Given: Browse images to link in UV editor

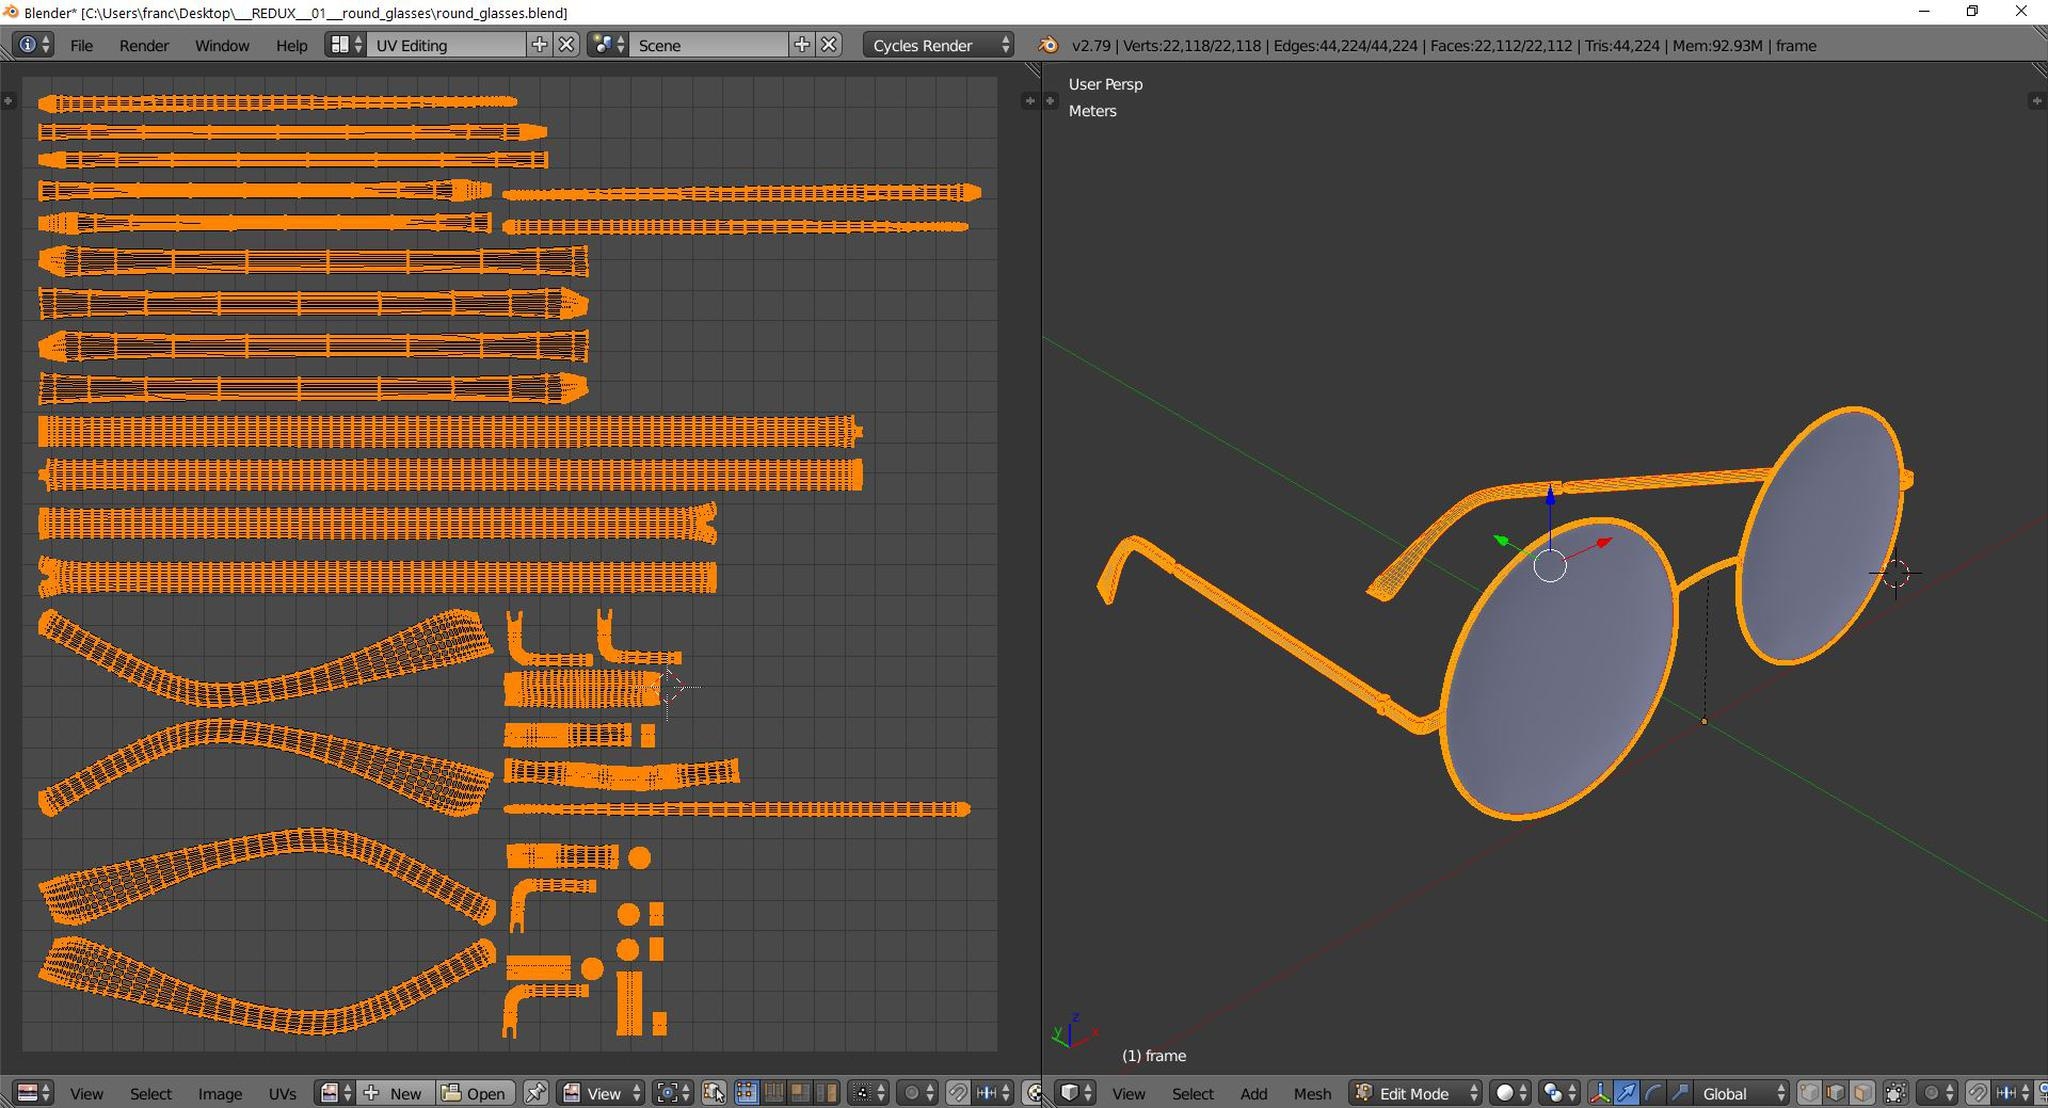Looking at the screenshot, I should [336, 1093].
